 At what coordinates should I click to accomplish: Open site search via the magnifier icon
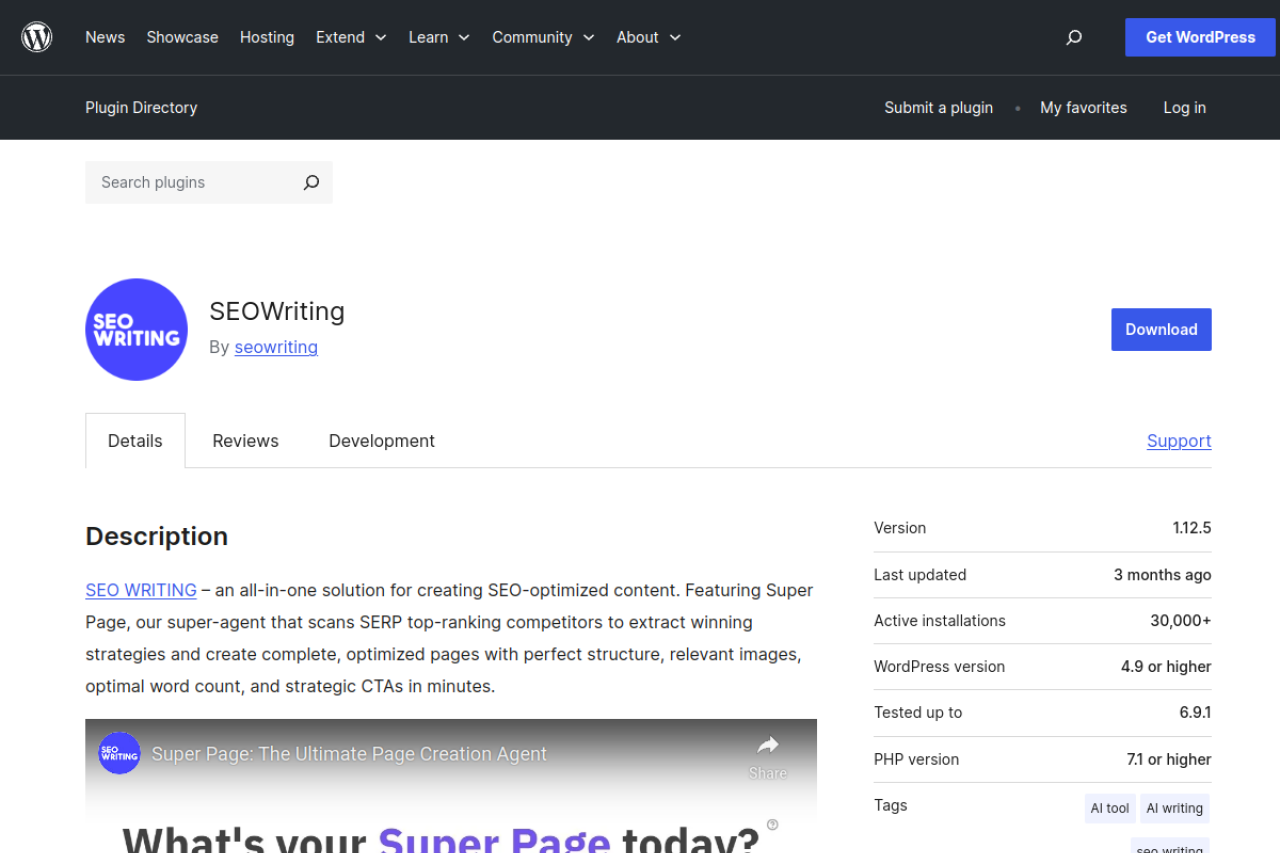point(1074,37)
